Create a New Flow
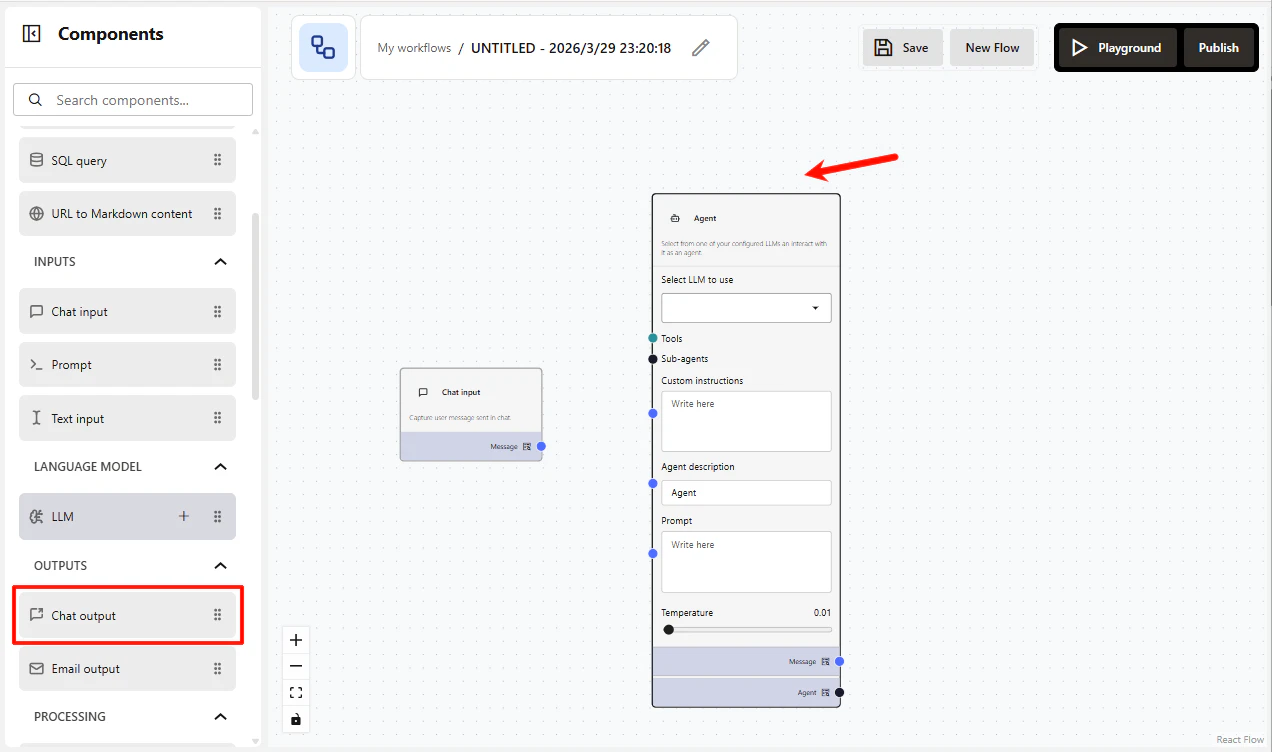This screenshot has height=752, width=1272. tap(992, 48)
